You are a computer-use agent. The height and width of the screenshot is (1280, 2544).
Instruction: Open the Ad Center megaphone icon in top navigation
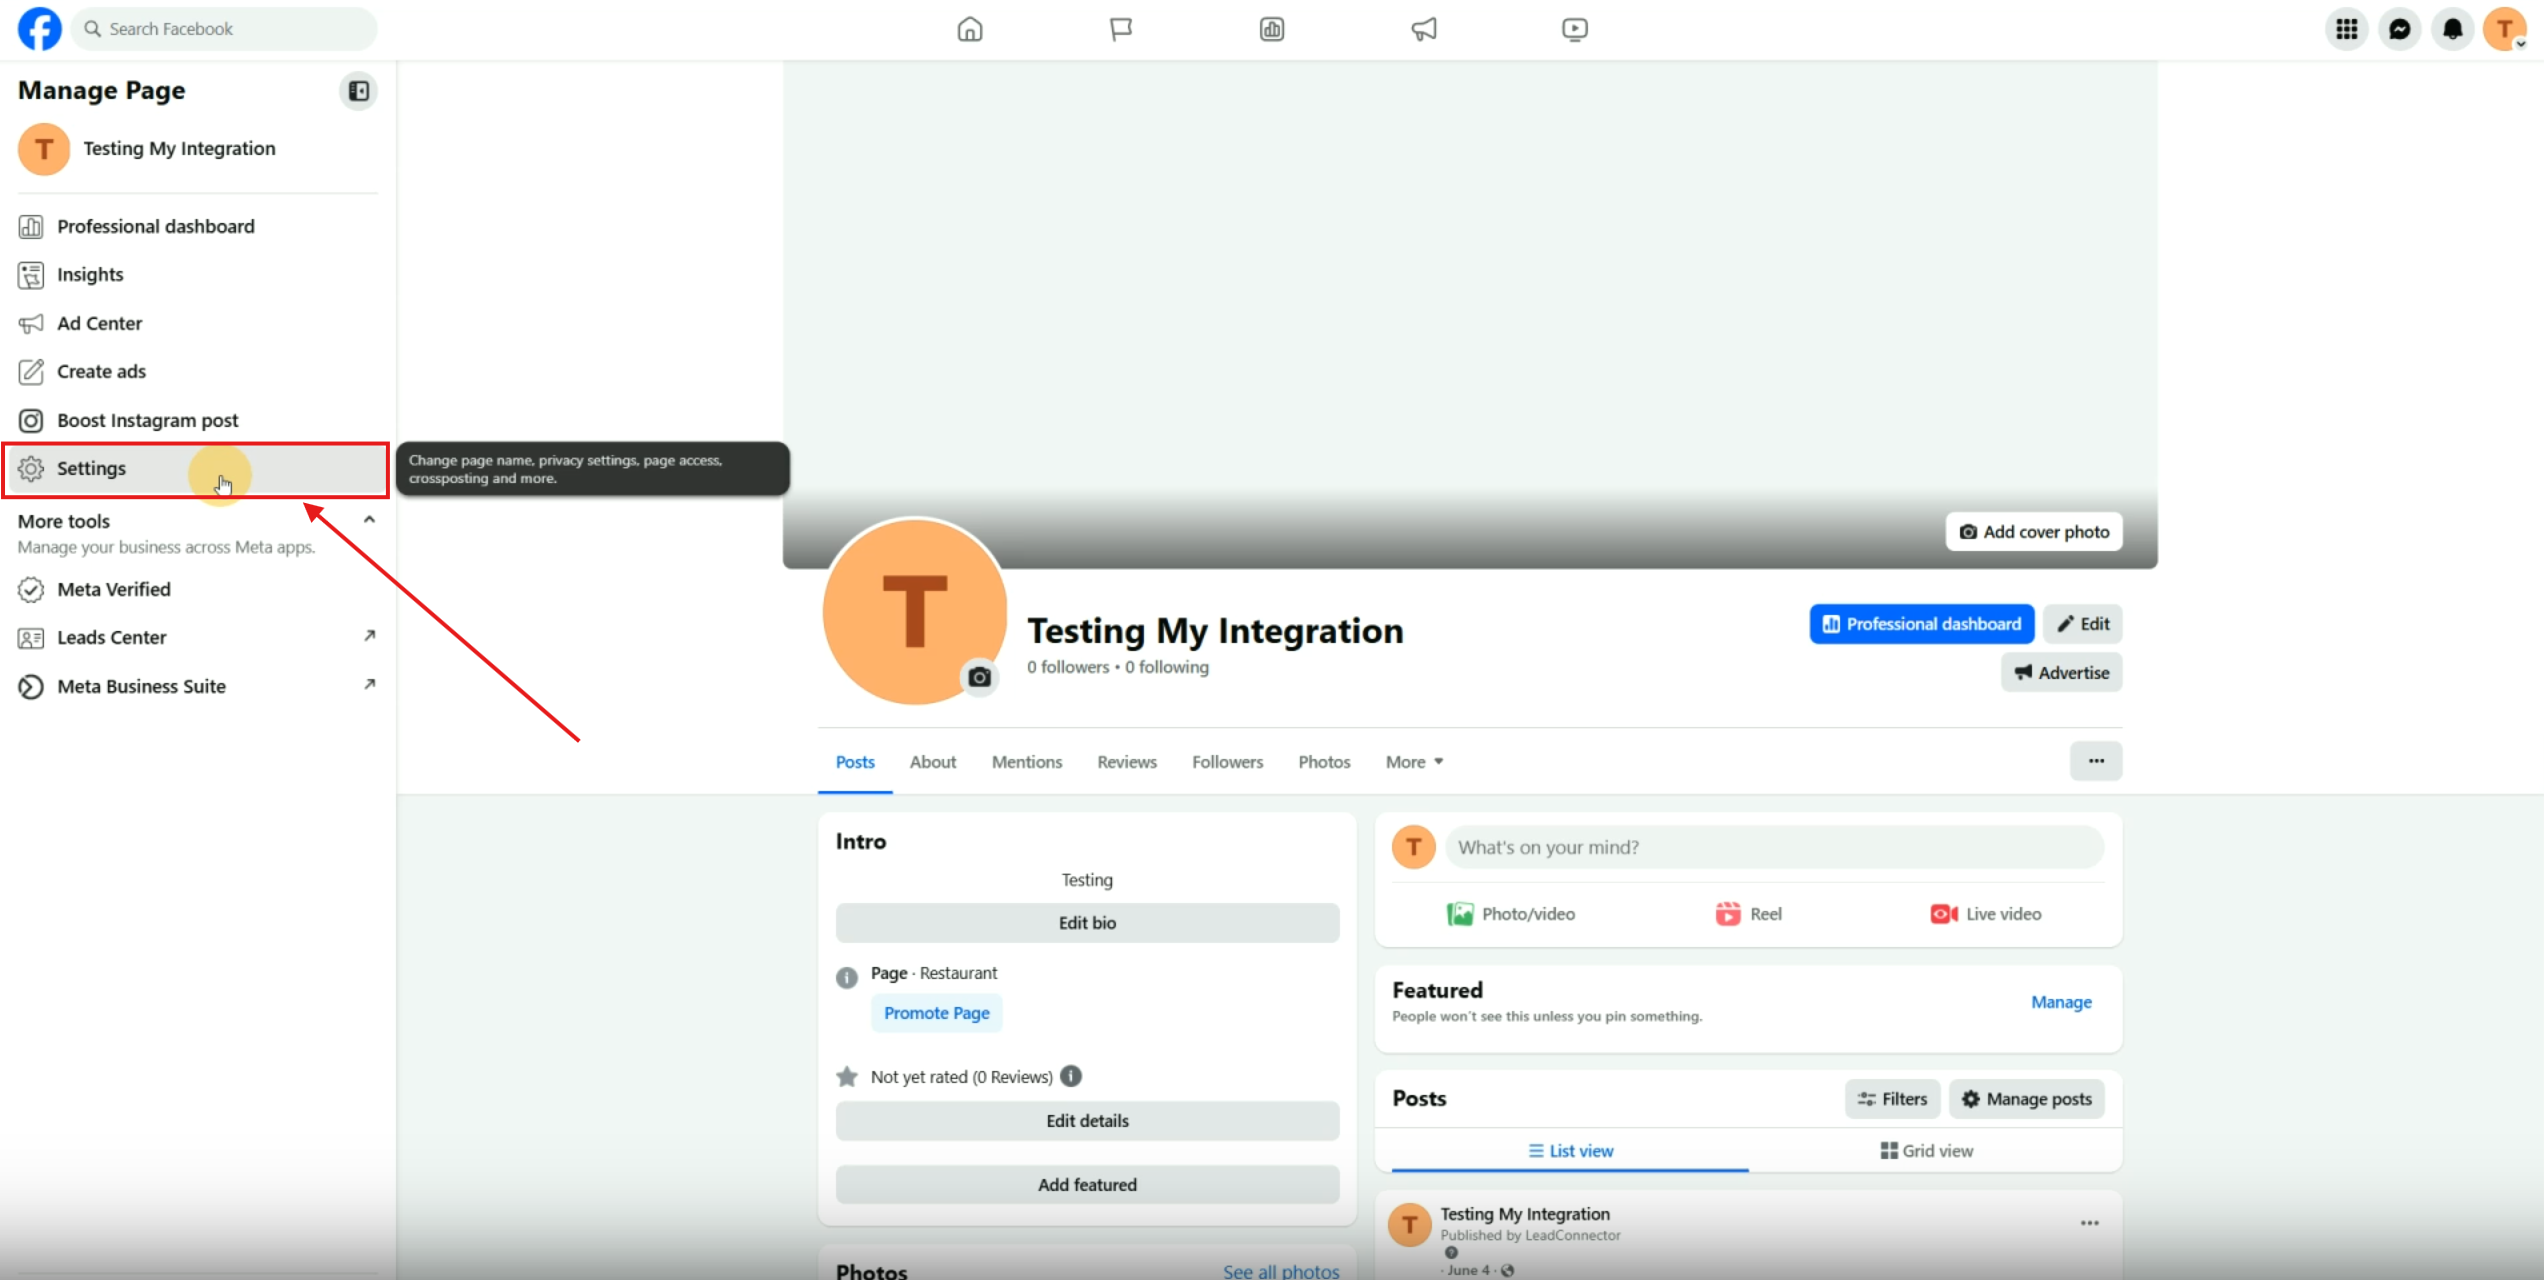(x=1424, y=29)
